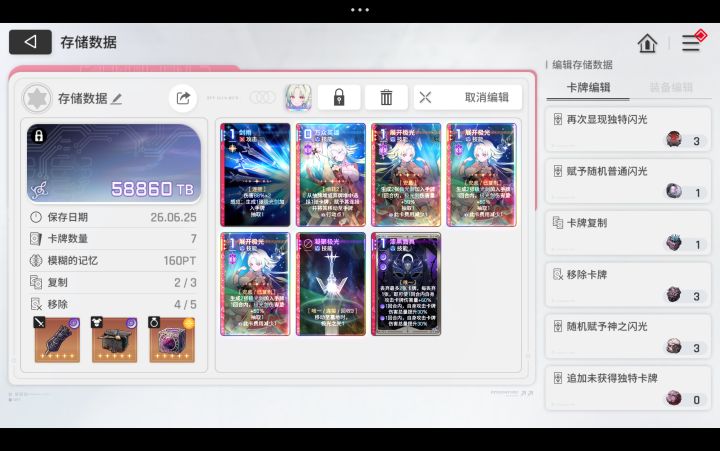Click the 160PT memory value
This screenshot has width=720, height=451.
[180, 261]
